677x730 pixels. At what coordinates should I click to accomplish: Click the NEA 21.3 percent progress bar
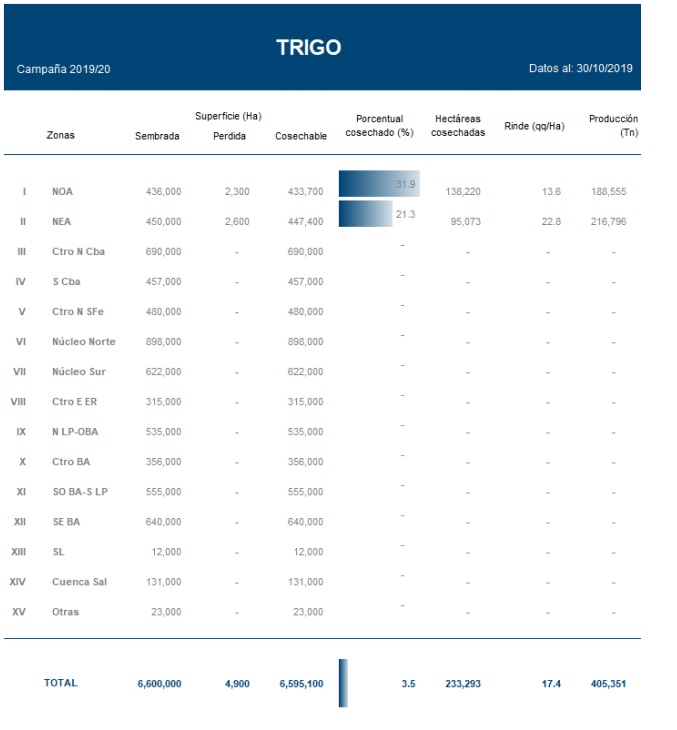pyautogui.click(x=366, y=214)
